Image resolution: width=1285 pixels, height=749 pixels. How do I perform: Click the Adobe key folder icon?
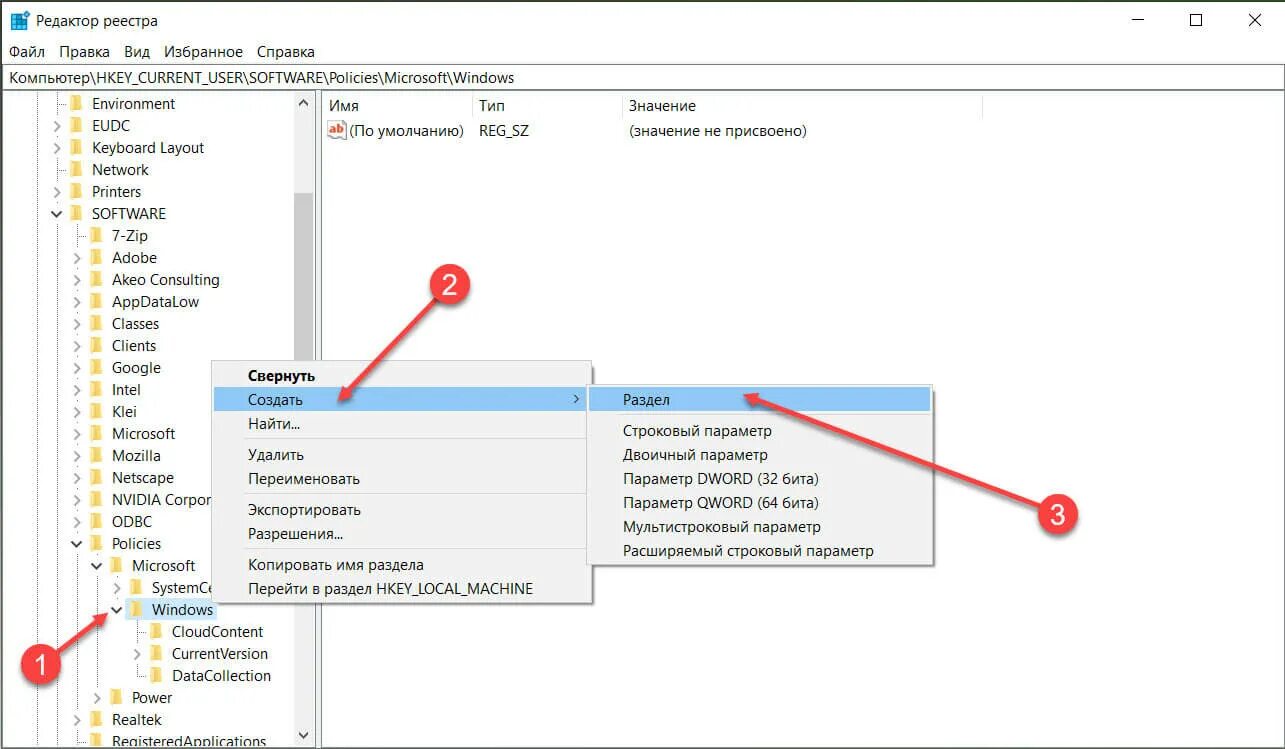96,258
